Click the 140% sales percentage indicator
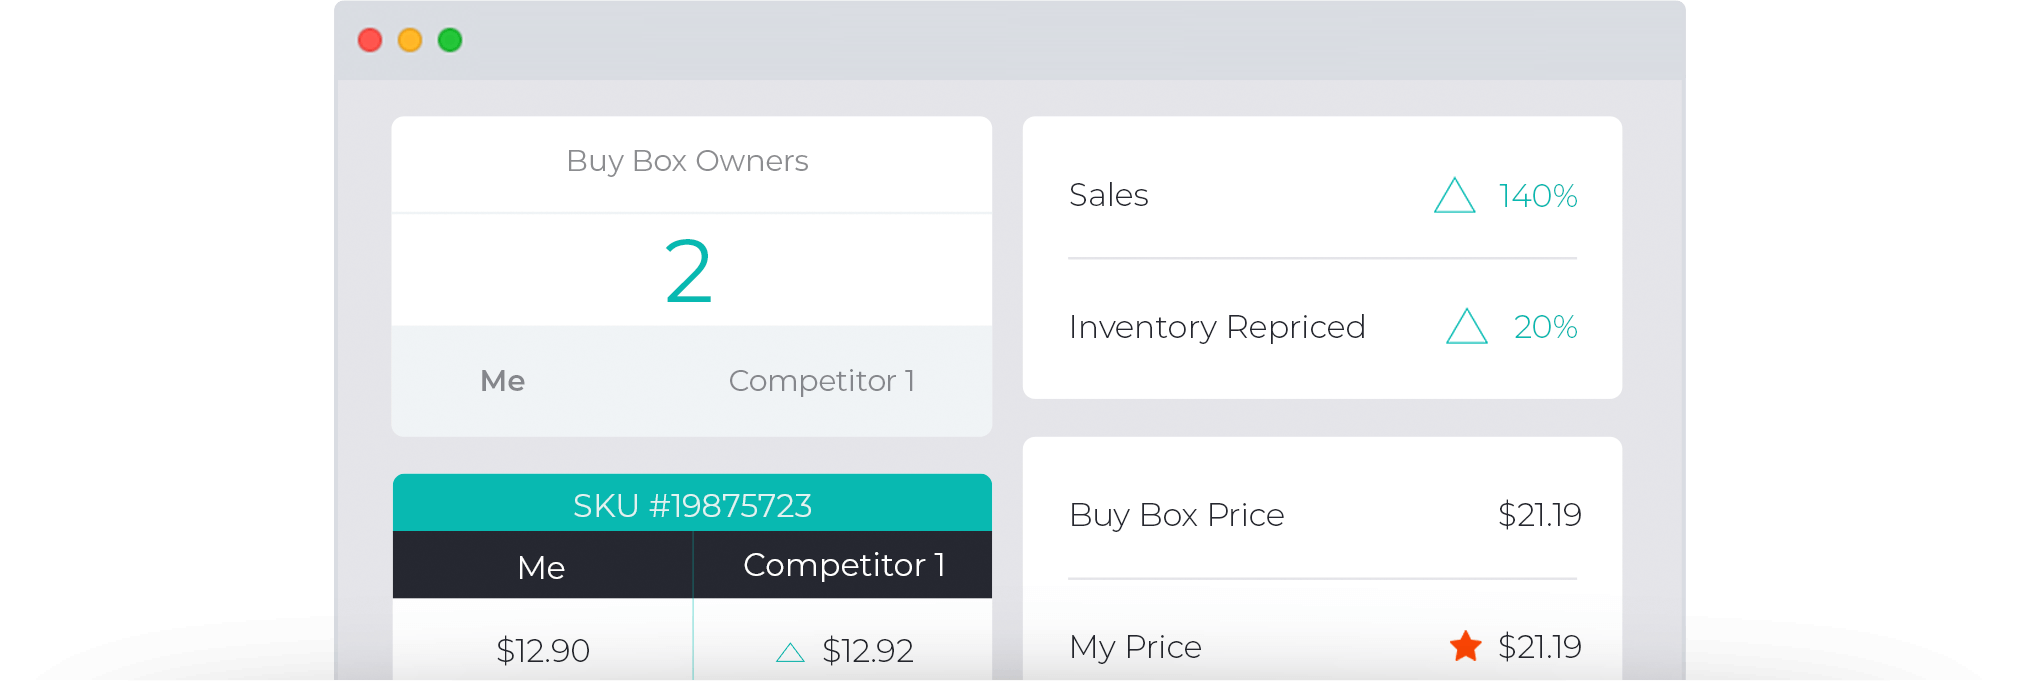Screen dimensions: 2020x681 point(1537,196)
